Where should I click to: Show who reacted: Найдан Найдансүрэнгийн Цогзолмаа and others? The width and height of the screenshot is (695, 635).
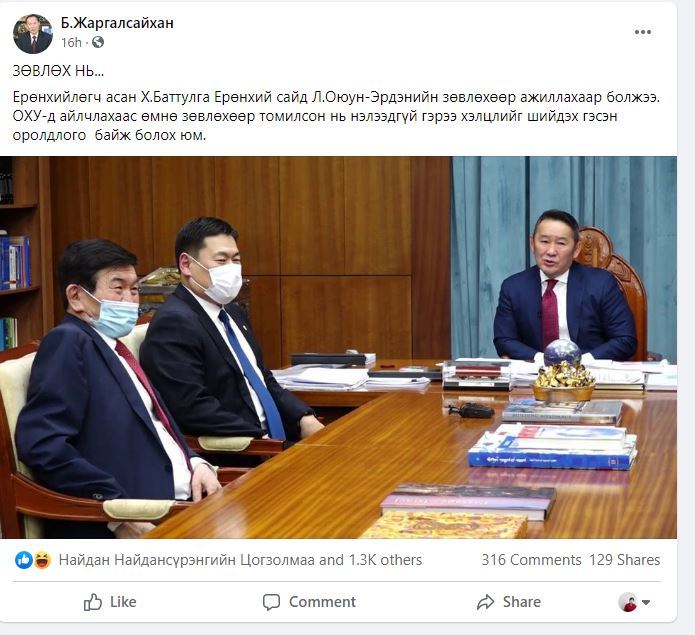(x=240, y=560)
